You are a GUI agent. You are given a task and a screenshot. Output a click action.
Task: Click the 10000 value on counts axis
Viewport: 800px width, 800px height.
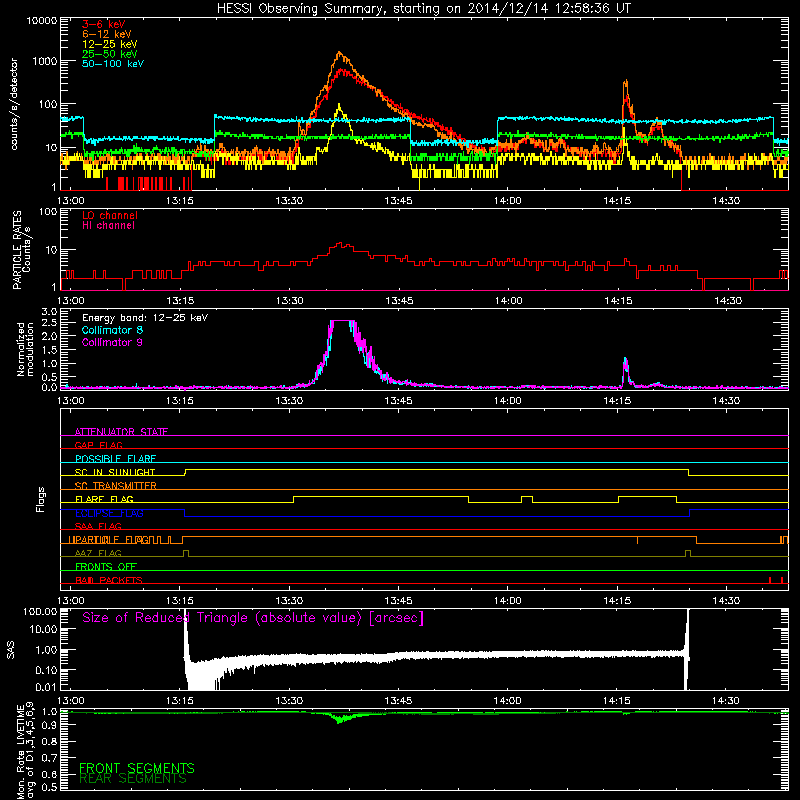tap(42, 21)
